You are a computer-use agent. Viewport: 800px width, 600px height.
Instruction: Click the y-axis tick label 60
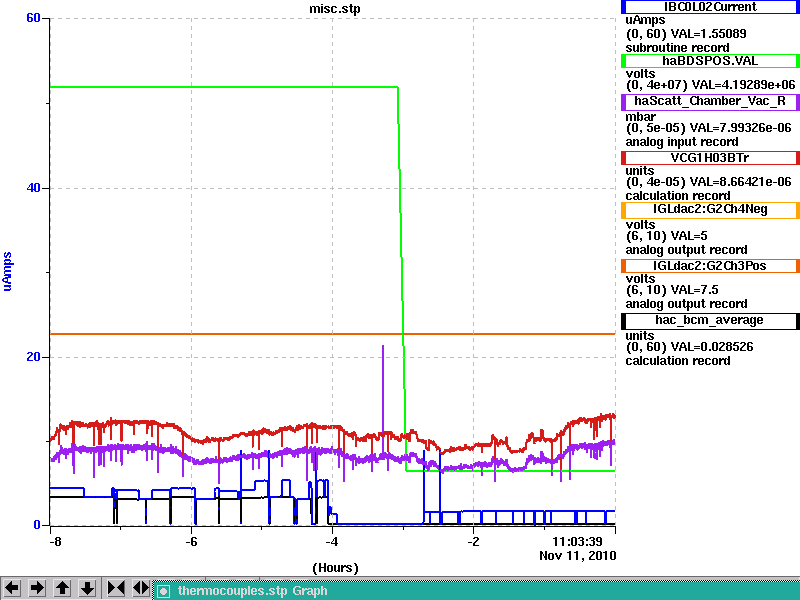coord(33,18)
